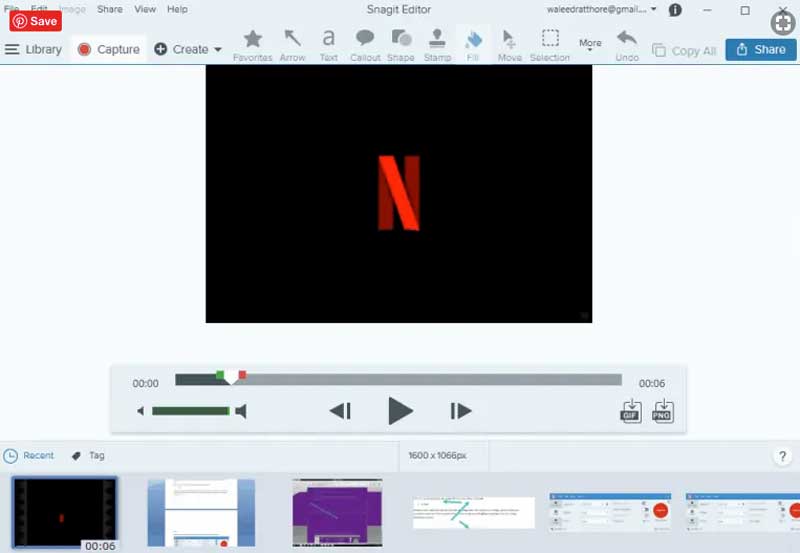
Task: Click the low volume speaker icon
Action: tap(140, 411)
